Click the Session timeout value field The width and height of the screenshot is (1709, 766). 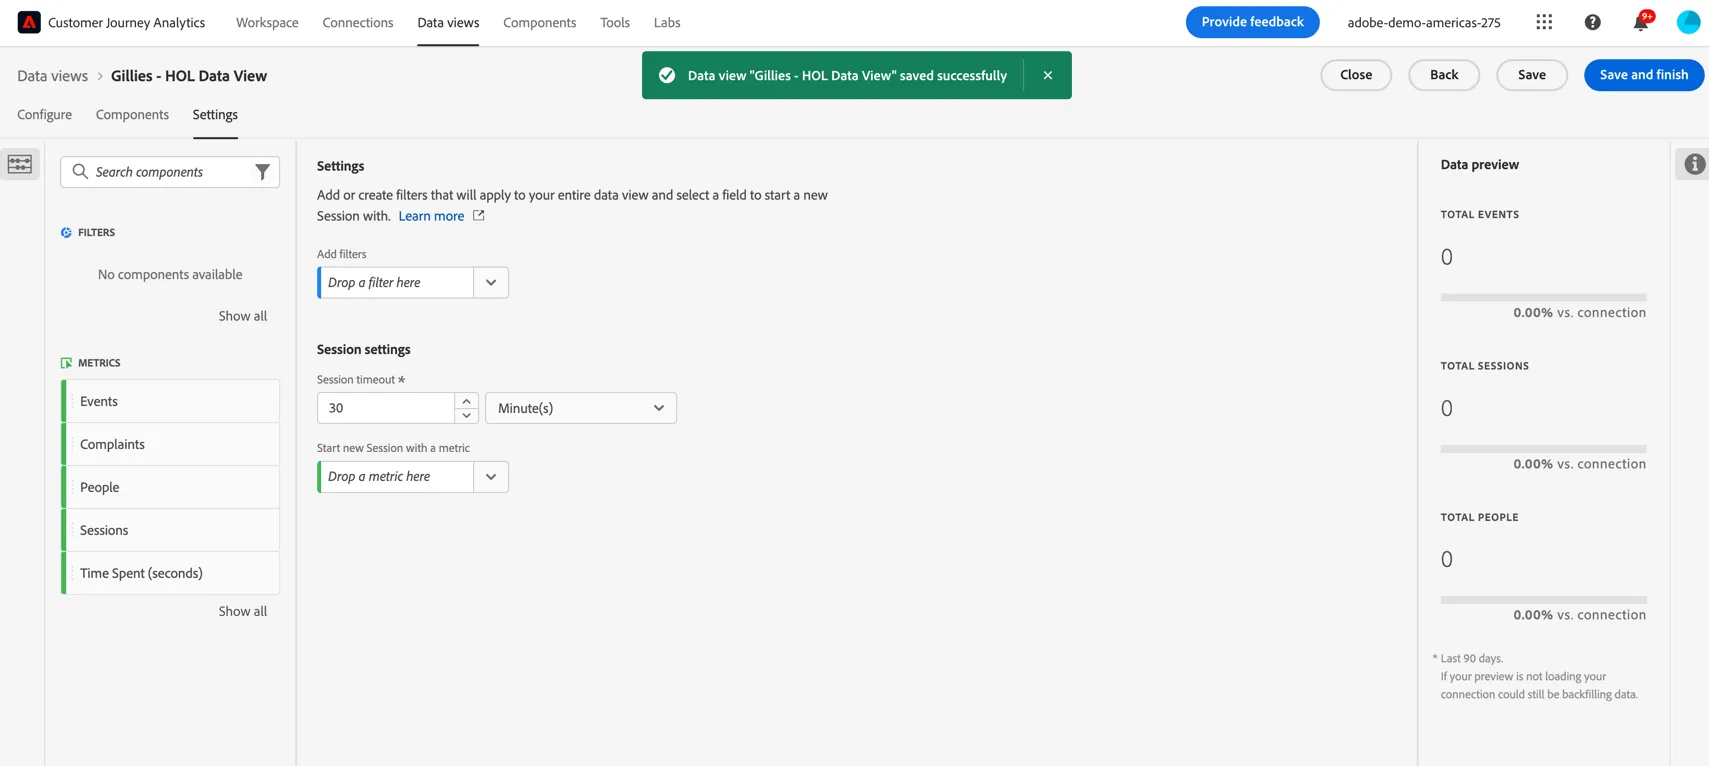[386, 408]
